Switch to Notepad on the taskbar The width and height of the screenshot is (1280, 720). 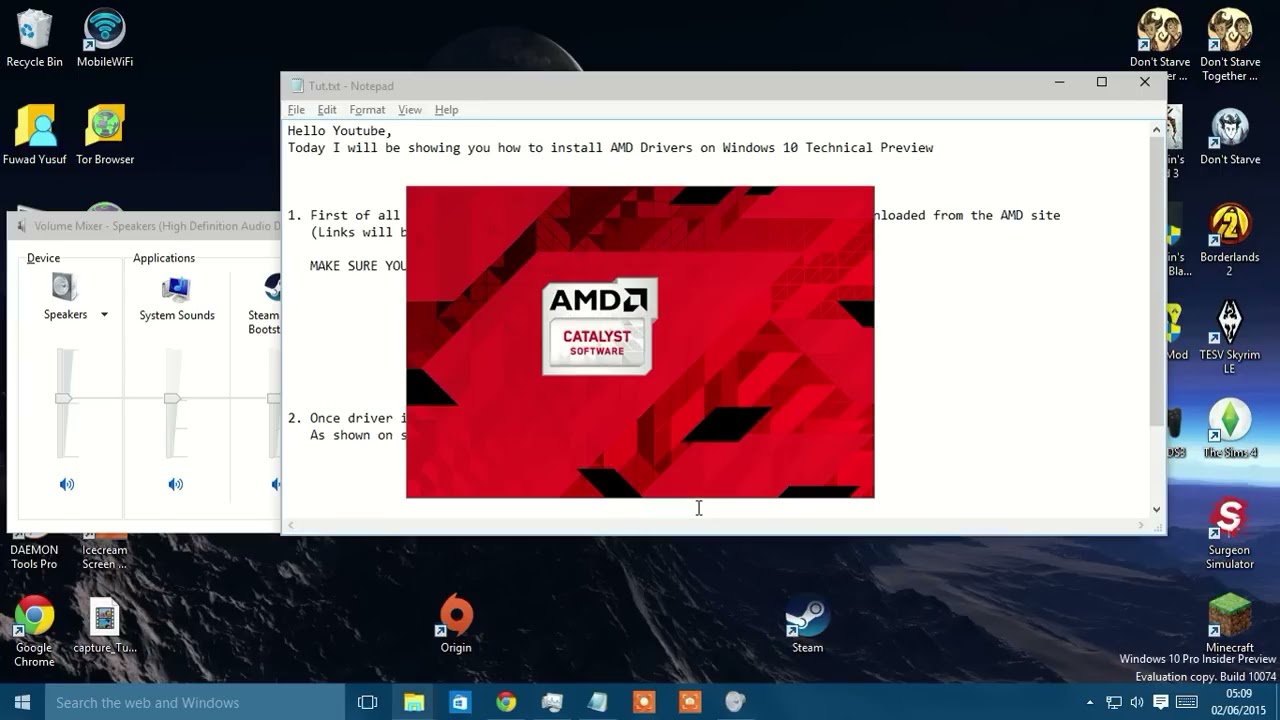(x=598, y=702)
